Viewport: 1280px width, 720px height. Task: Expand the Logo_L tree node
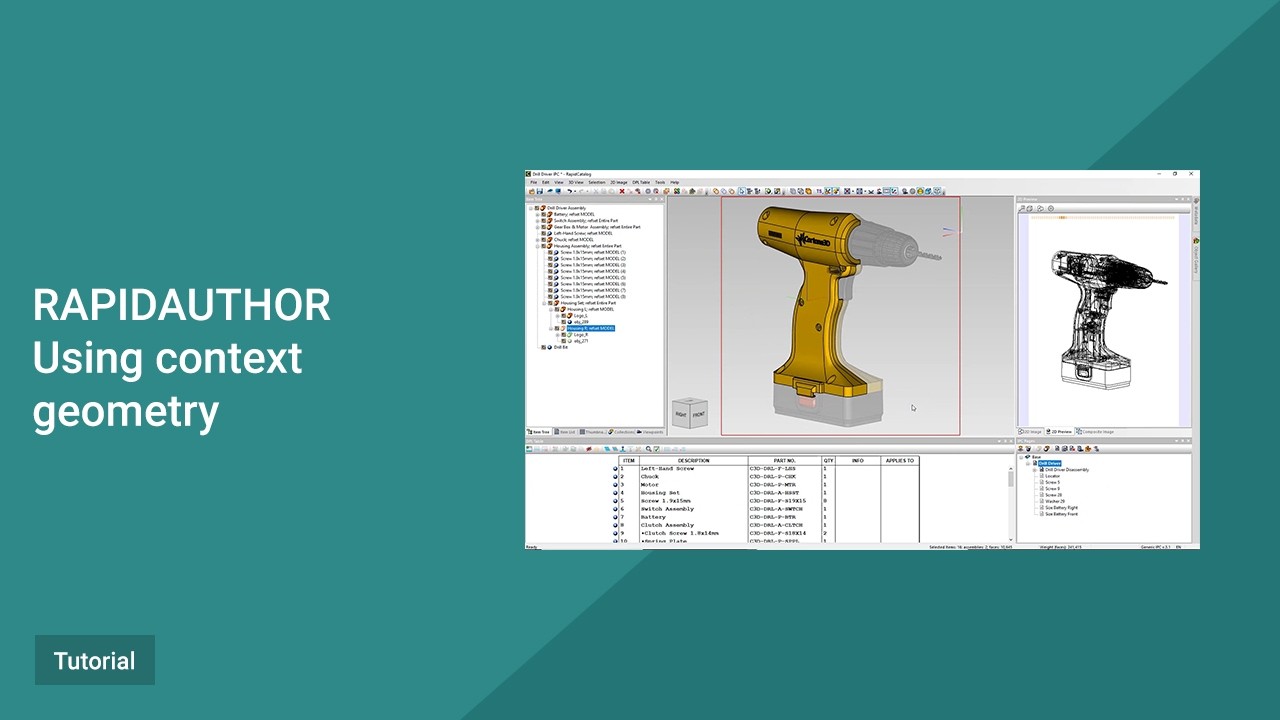(x=557, y=316)
